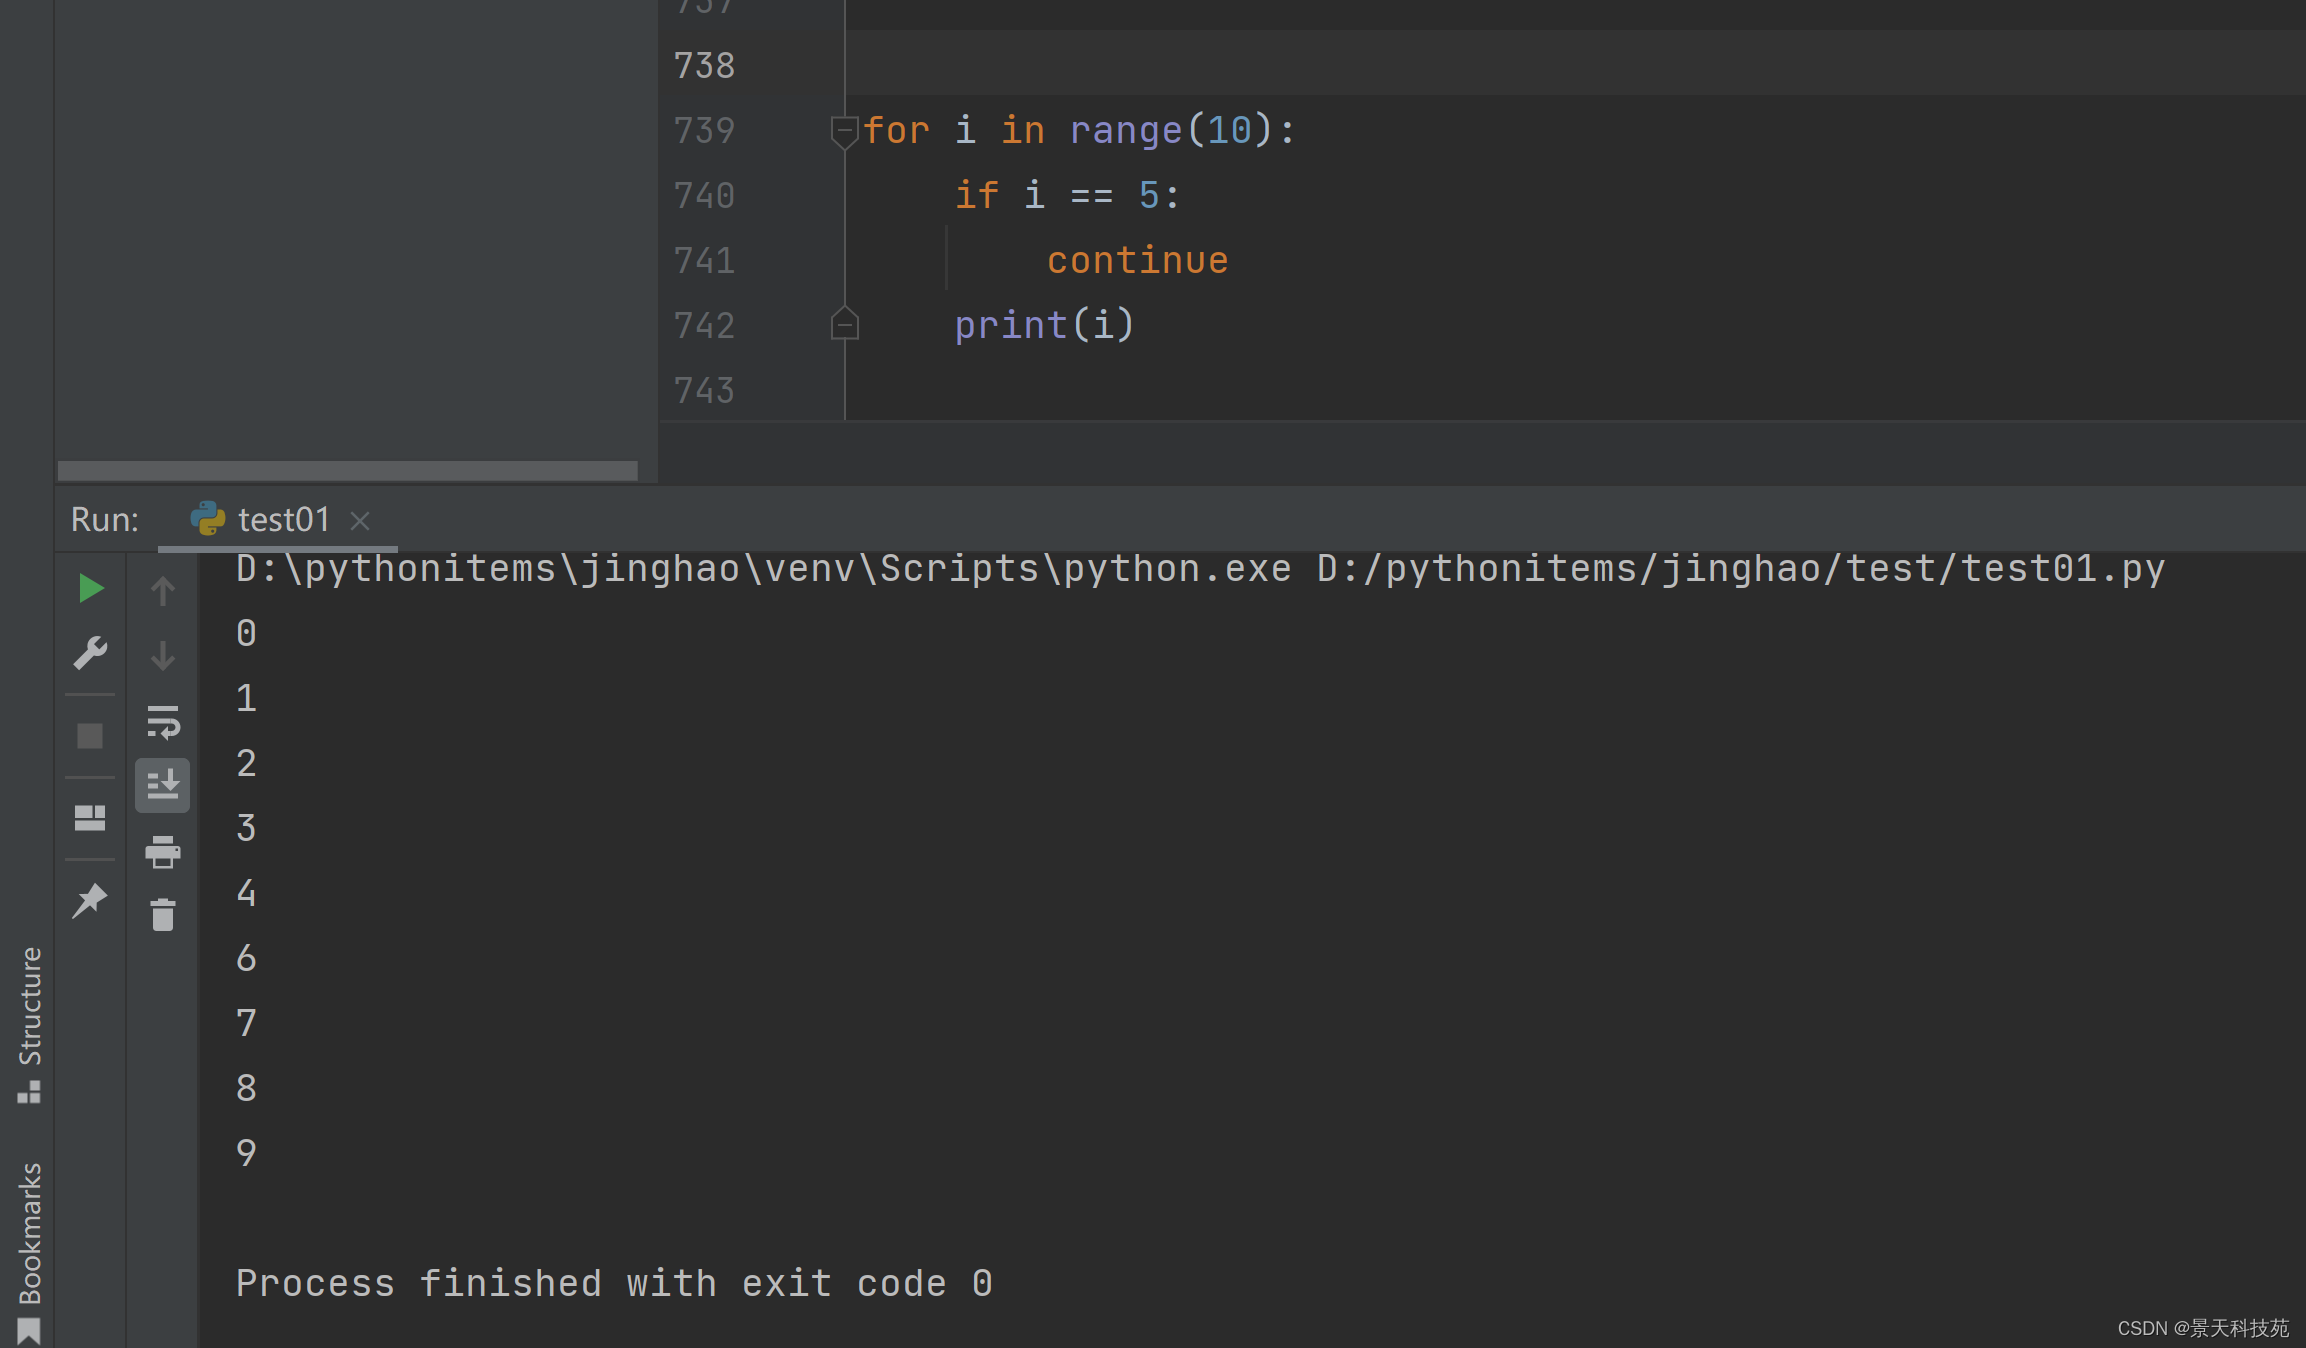Click output value 4 in the console

[246, 894]
